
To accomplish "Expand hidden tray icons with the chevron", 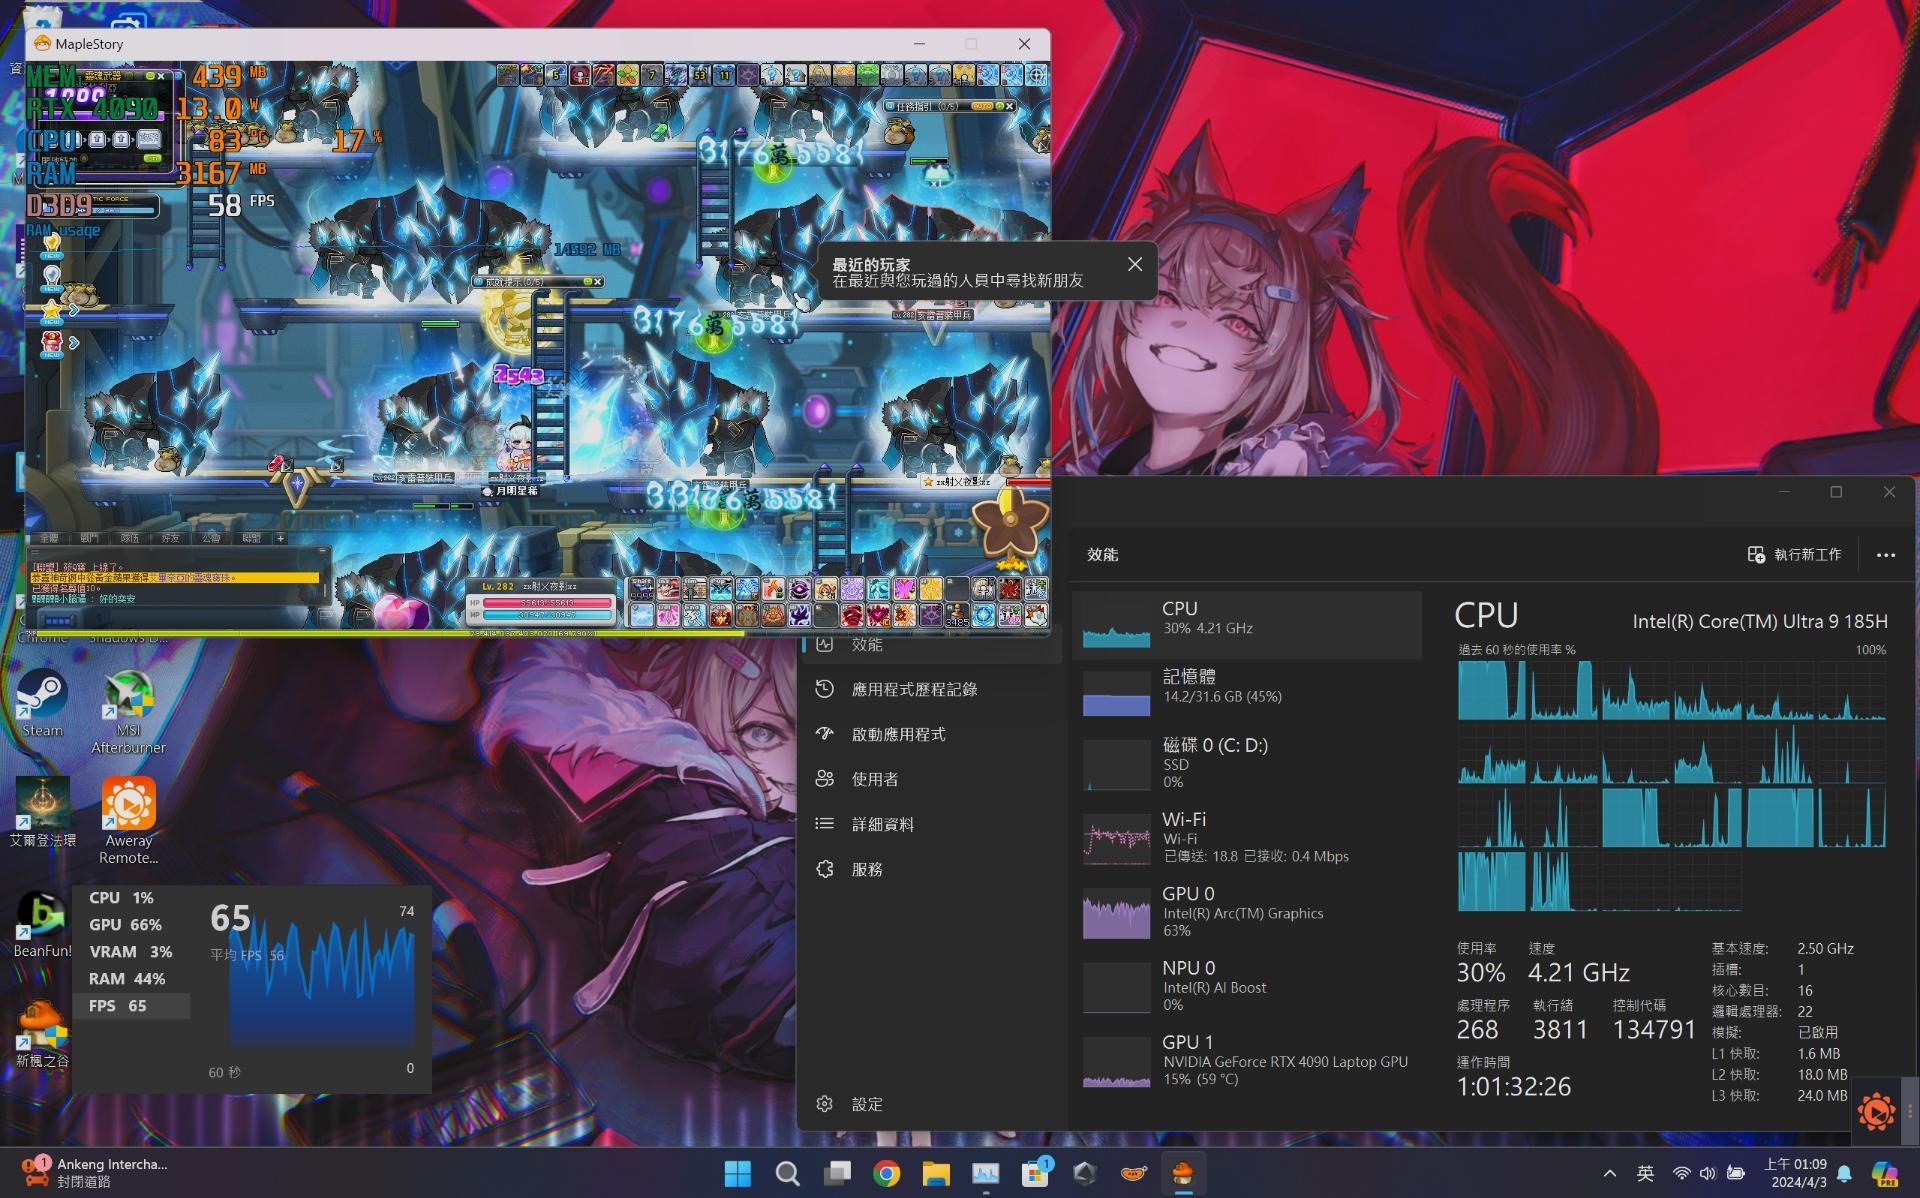I will coord(1610,1172).
